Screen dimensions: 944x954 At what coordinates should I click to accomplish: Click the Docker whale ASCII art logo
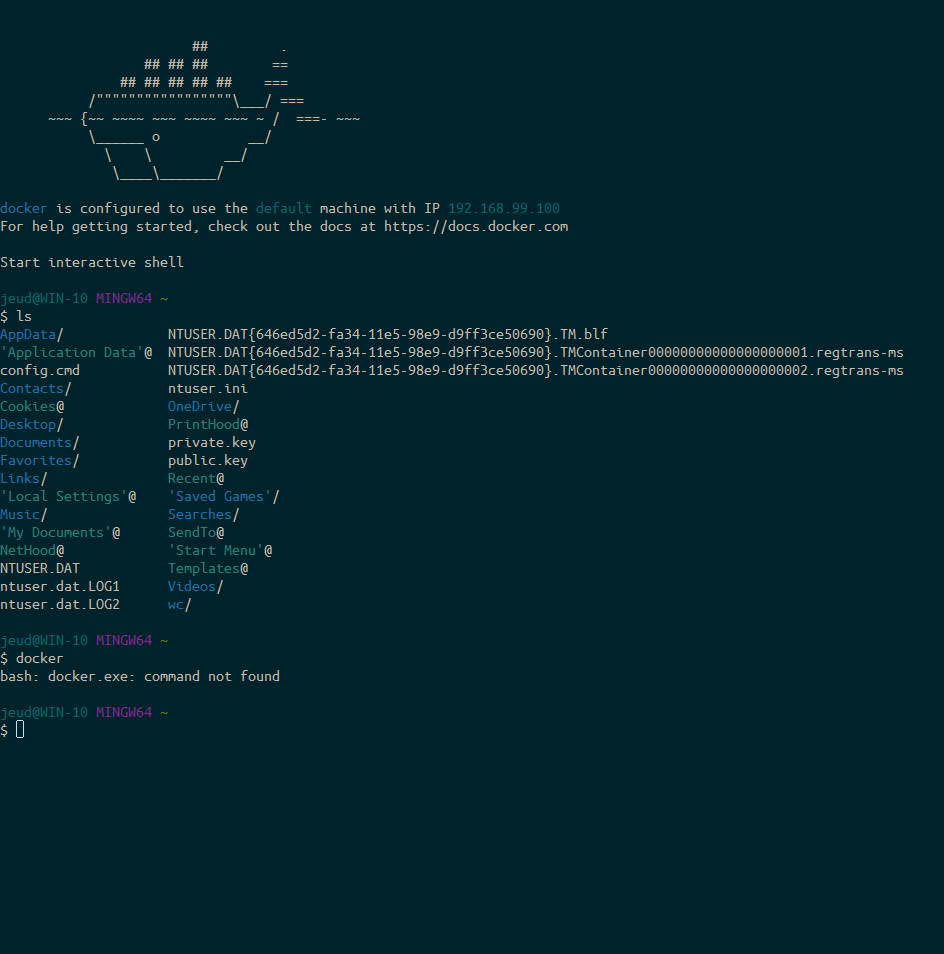click(204, 110)
